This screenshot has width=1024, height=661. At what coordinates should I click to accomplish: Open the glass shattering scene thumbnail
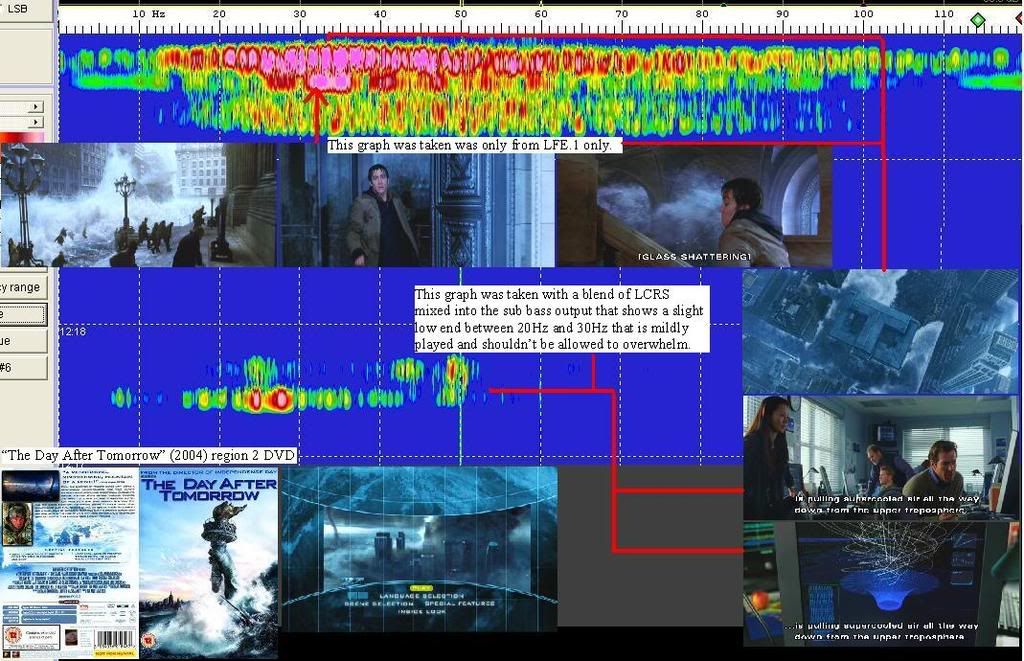tap(694, 206)
